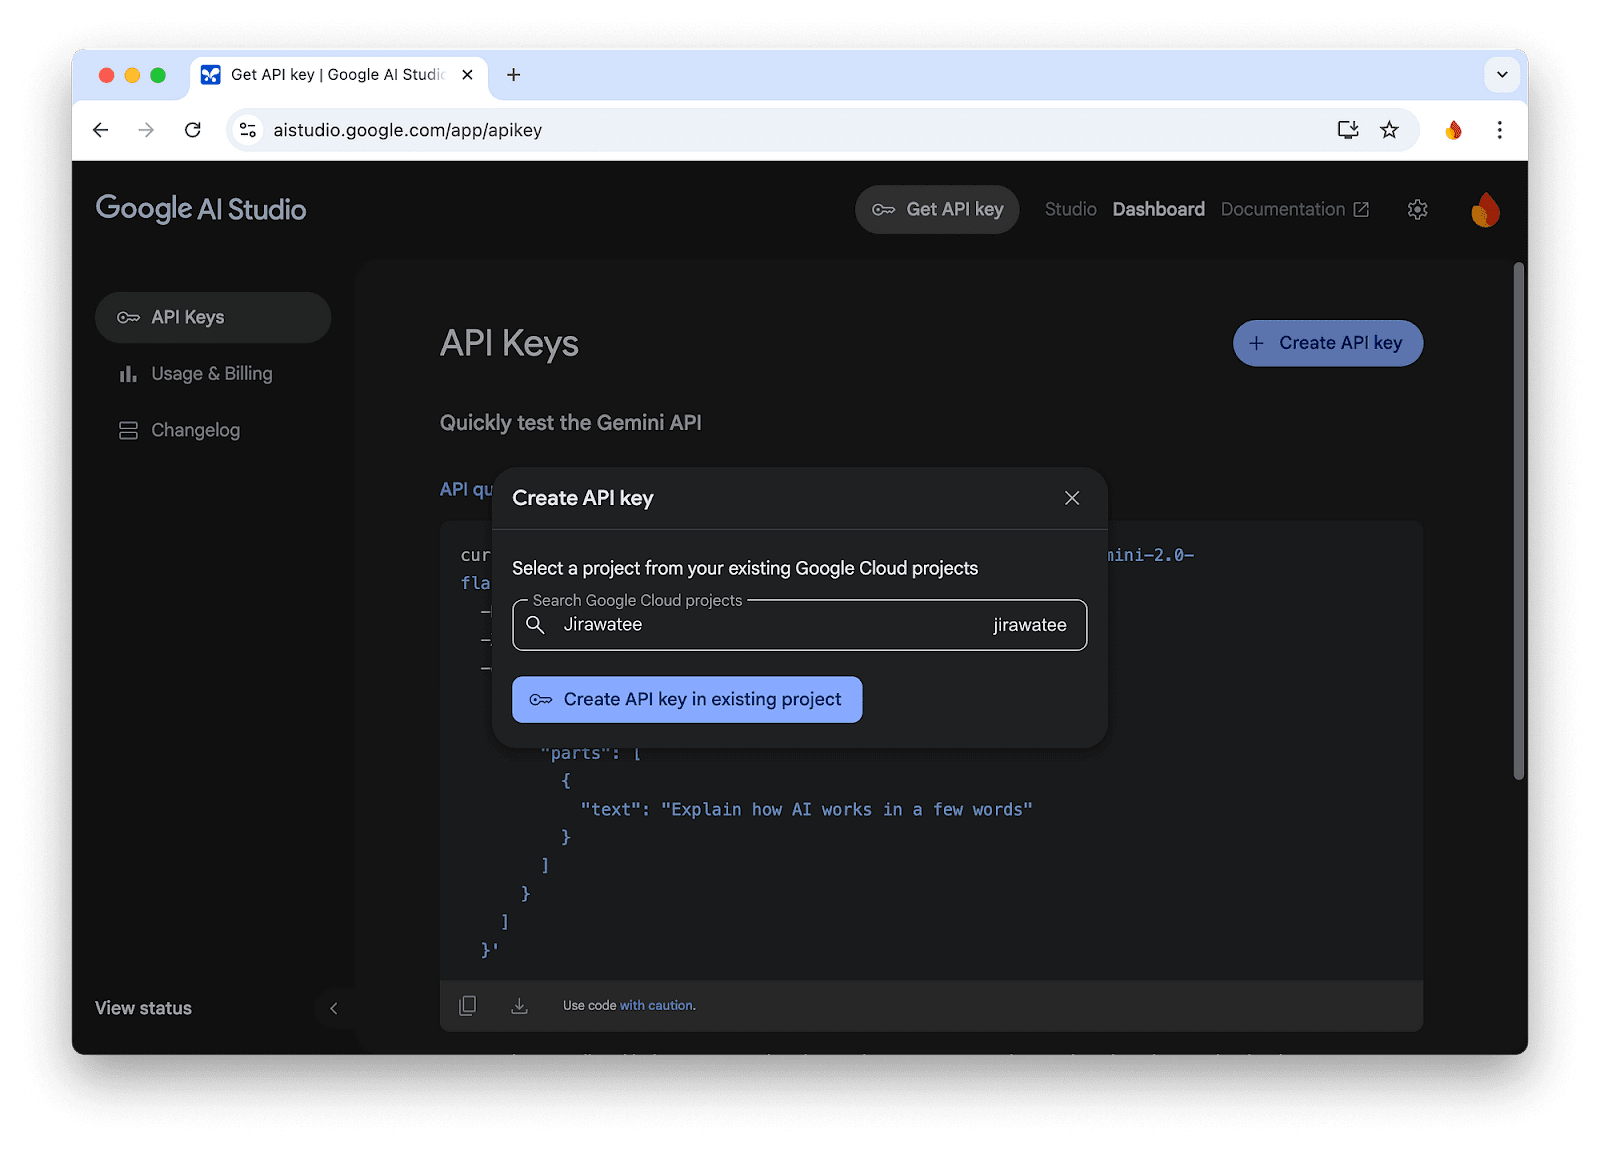This screenshot has height=1150, width=1600.
Task: Close the Create API key dialog
Action: pyautogui.click(x=1072, y=498)
